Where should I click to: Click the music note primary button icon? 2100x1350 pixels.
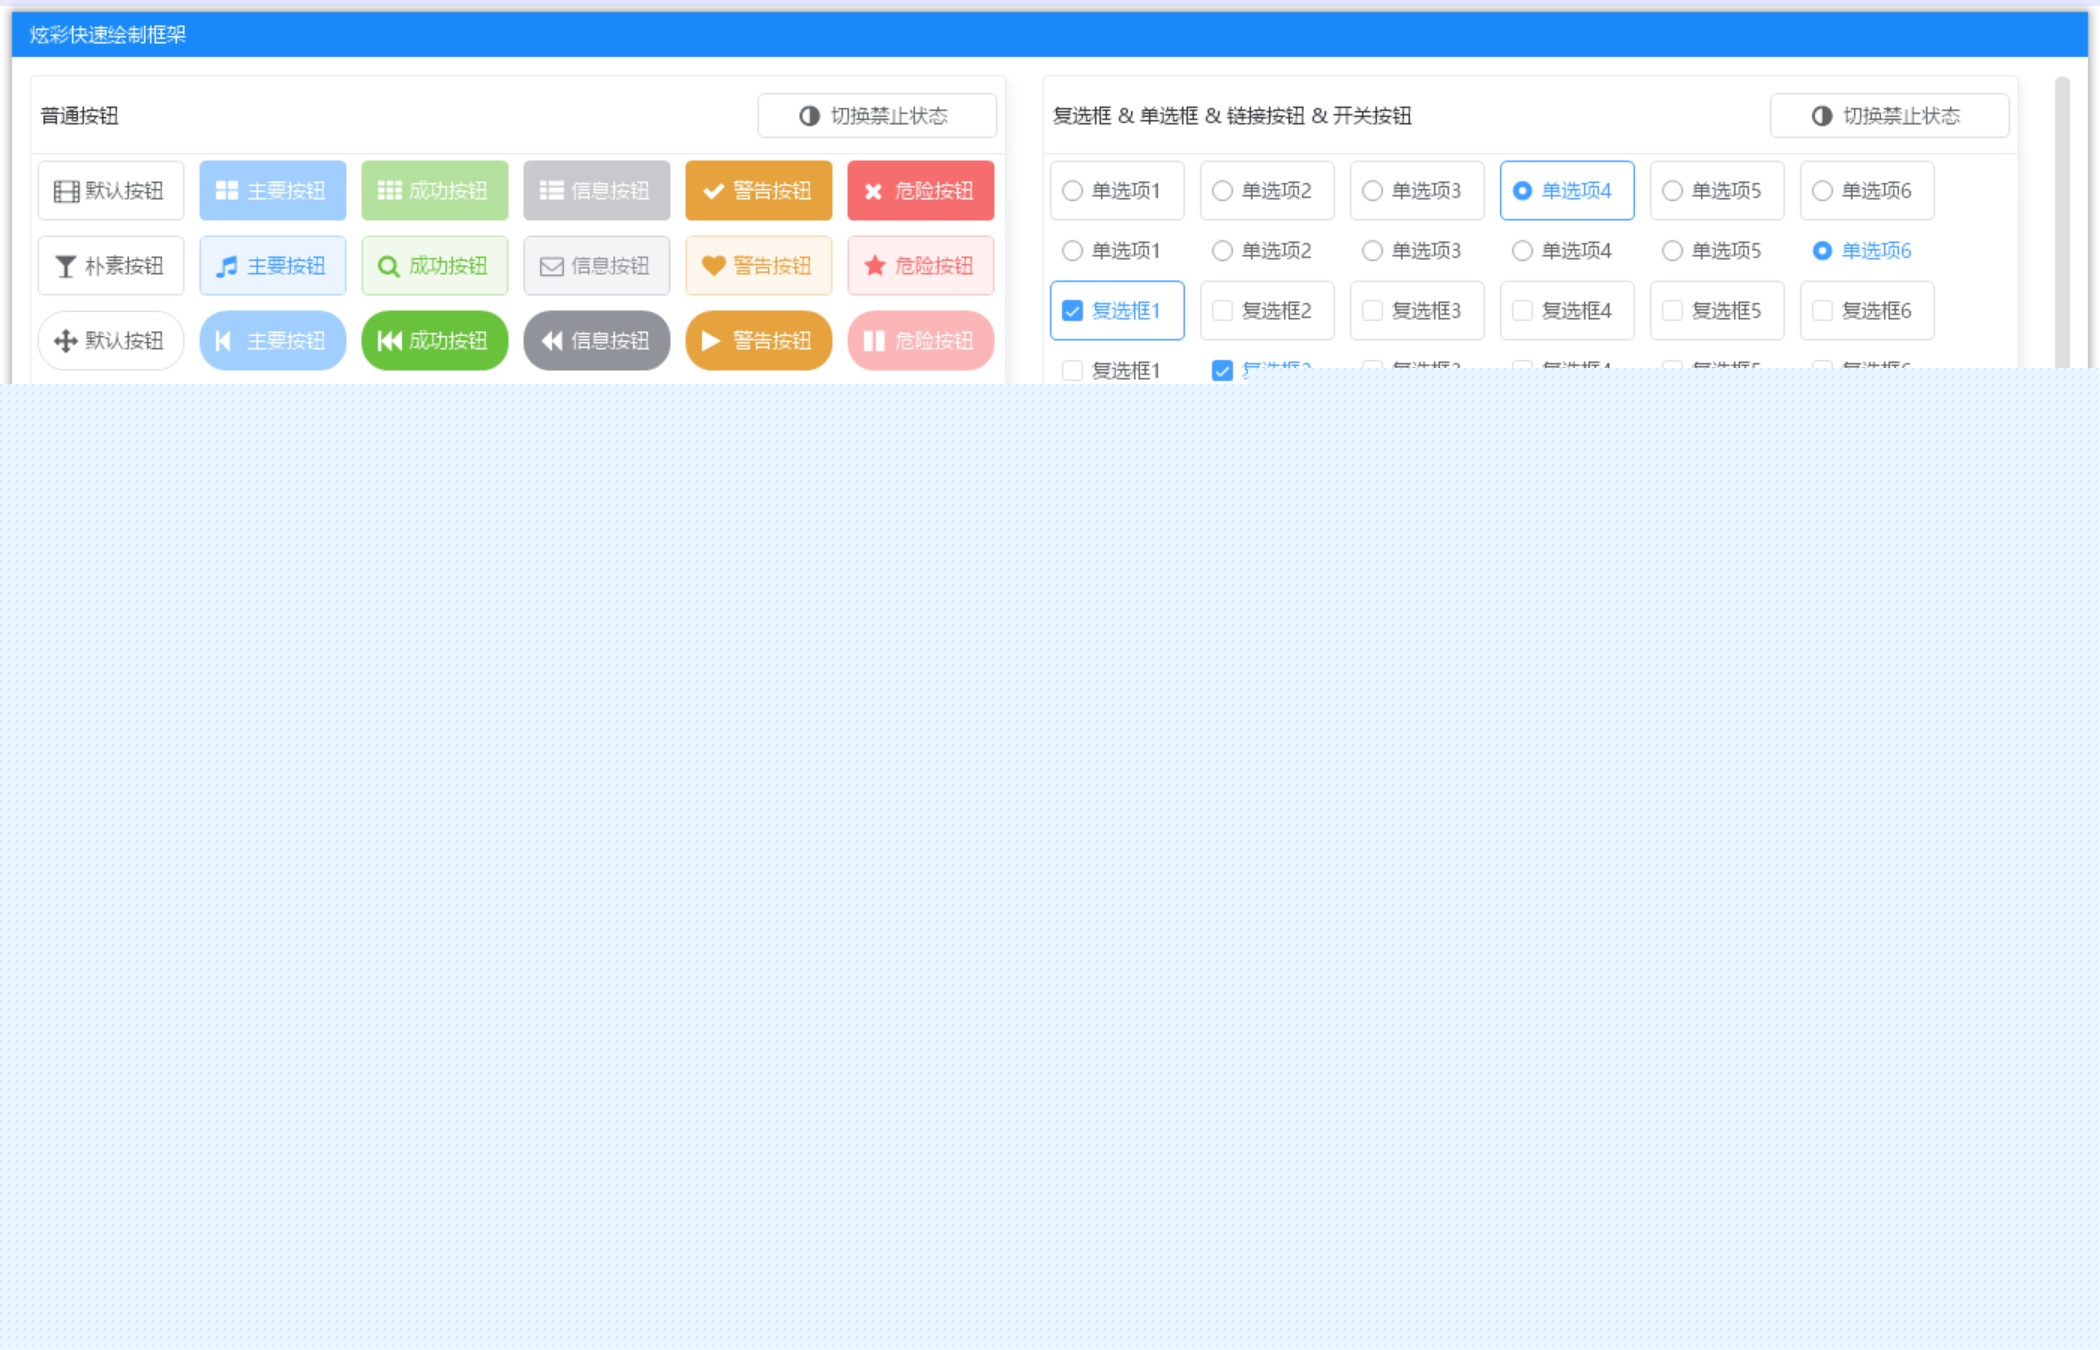(x=228, y=266)
